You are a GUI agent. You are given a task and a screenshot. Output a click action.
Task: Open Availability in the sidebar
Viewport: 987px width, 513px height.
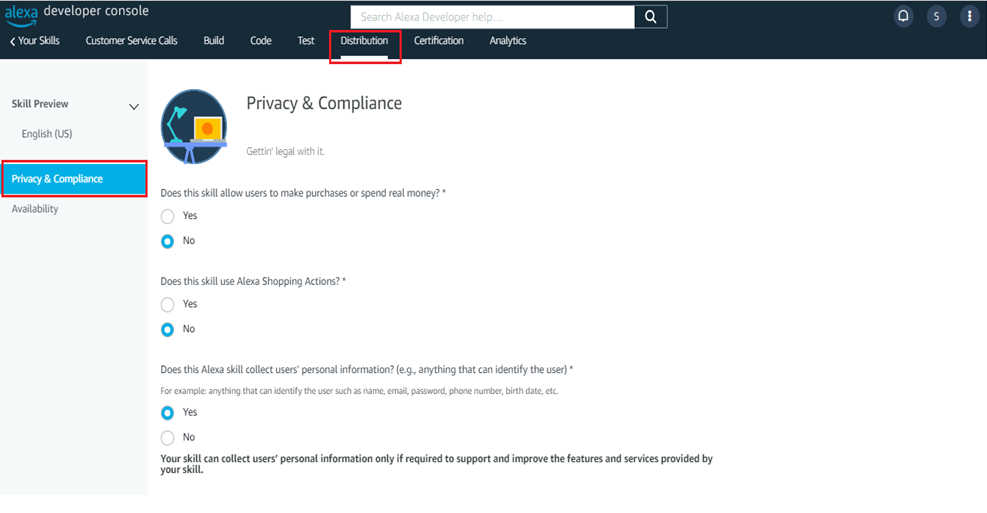(35, 209)
